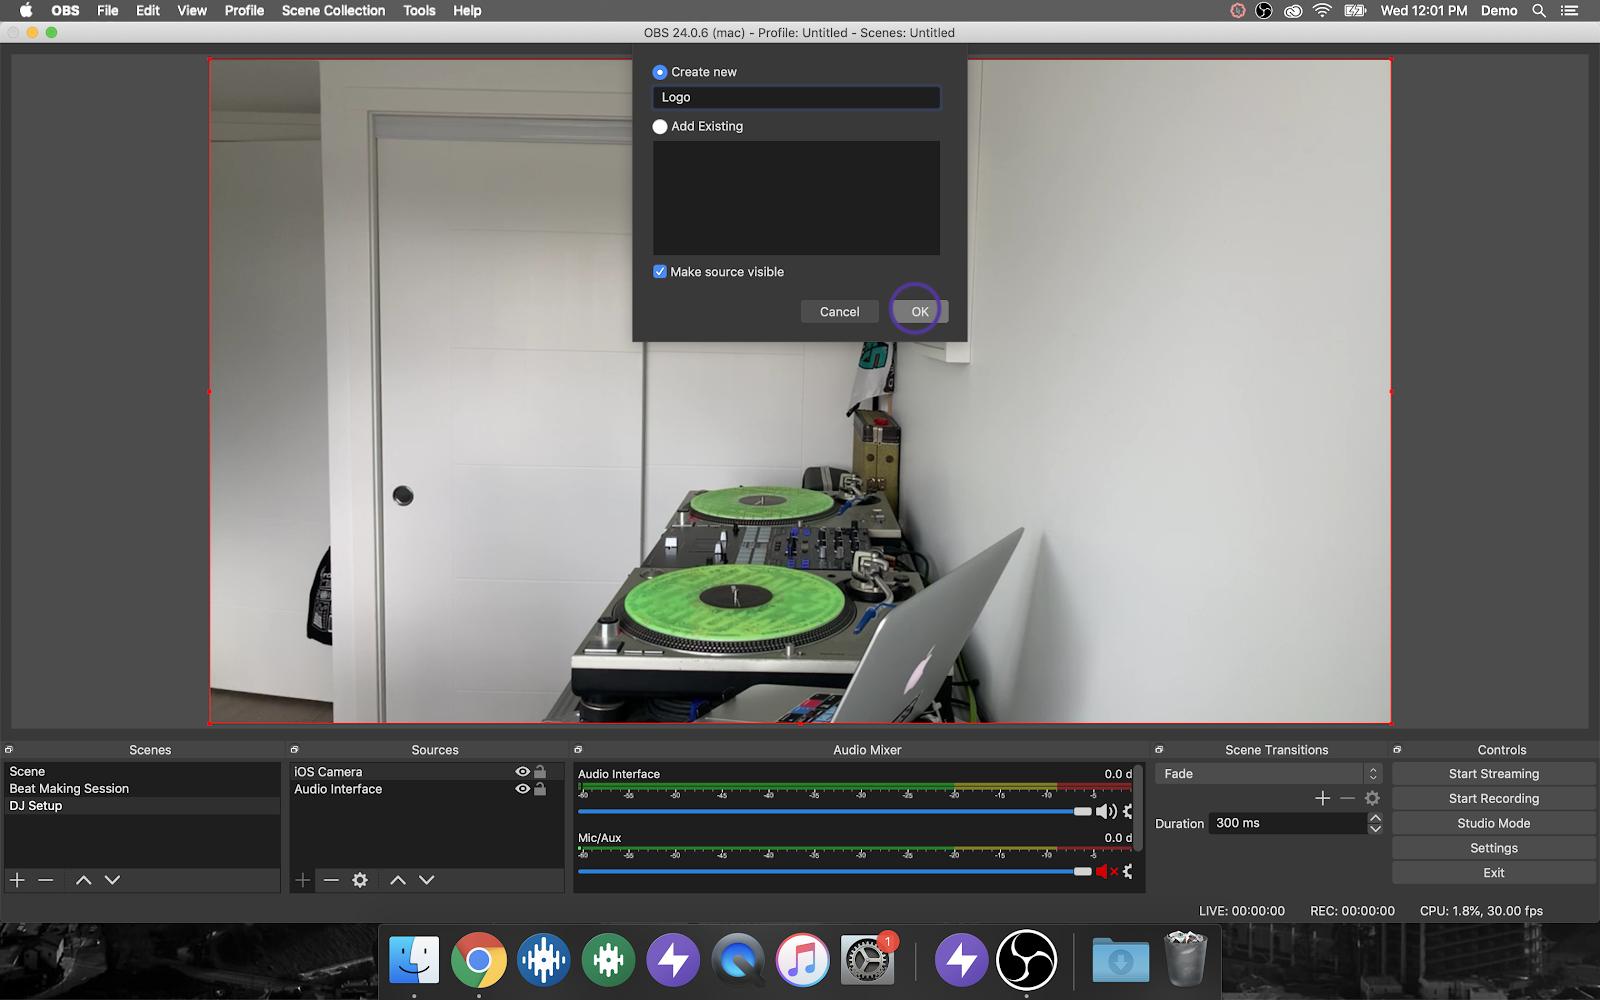Image resolution: width=1600 pixels, height=1000 pixels.
Task: Select the Beat Making Session scene
Action: [x=69, y=789]
